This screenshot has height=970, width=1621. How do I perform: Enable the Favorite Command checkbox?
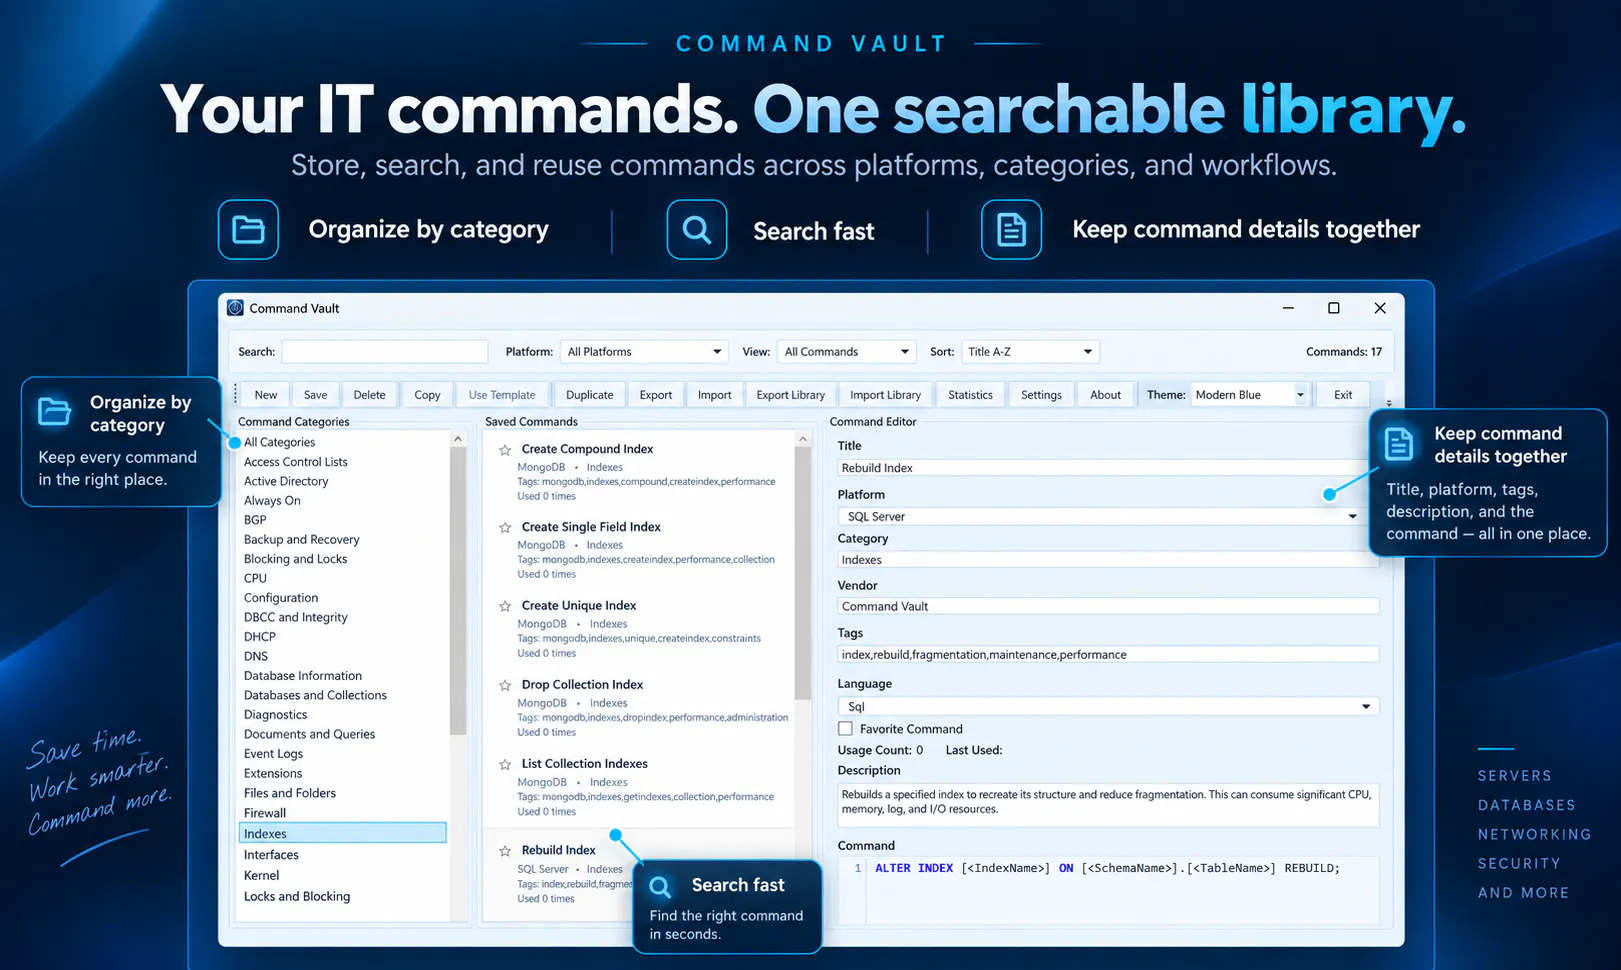(x=845, y=729)
